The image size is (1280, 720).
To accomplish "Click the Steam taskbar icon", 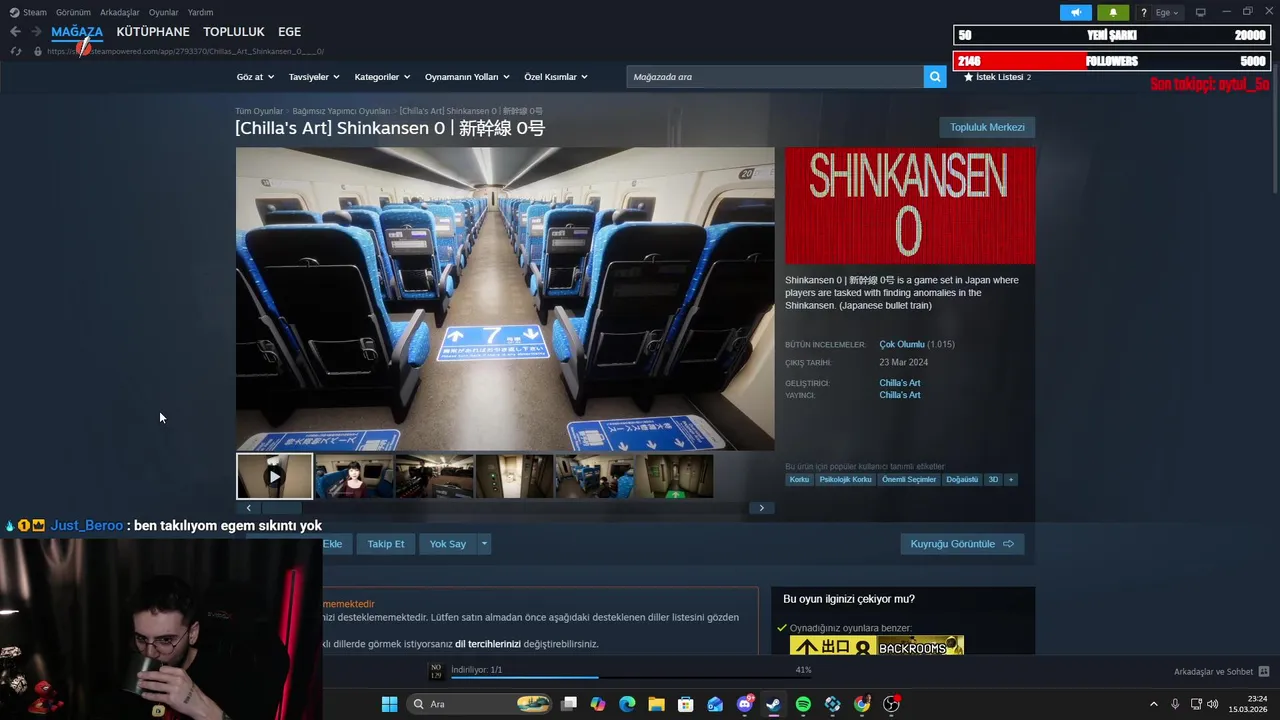I will (773, 704).
